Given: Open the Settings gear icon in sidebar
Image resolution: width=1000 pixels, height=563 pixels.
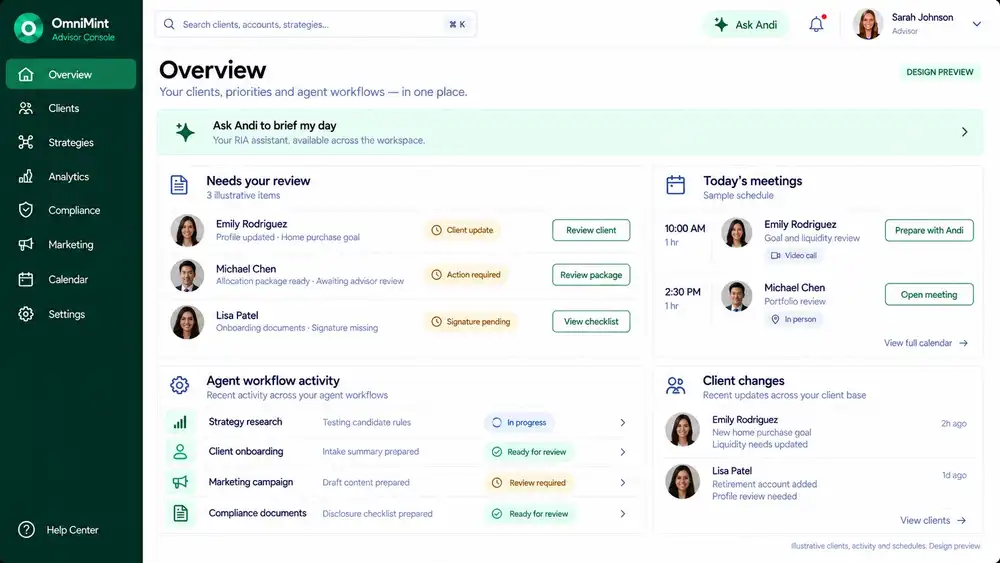Looking at the screenshot, I should [26, 314].
